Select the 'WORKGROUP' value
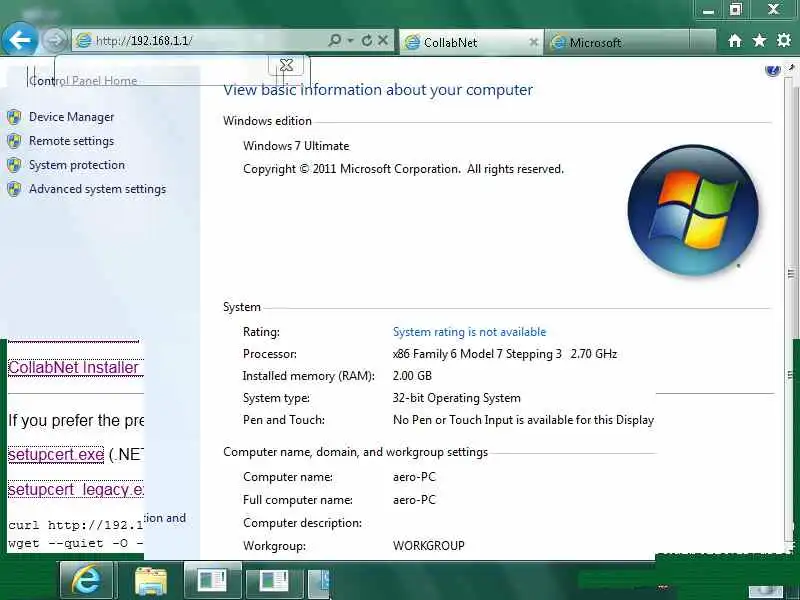Viewport: 800px width, 600px height. tap(429, 545)
